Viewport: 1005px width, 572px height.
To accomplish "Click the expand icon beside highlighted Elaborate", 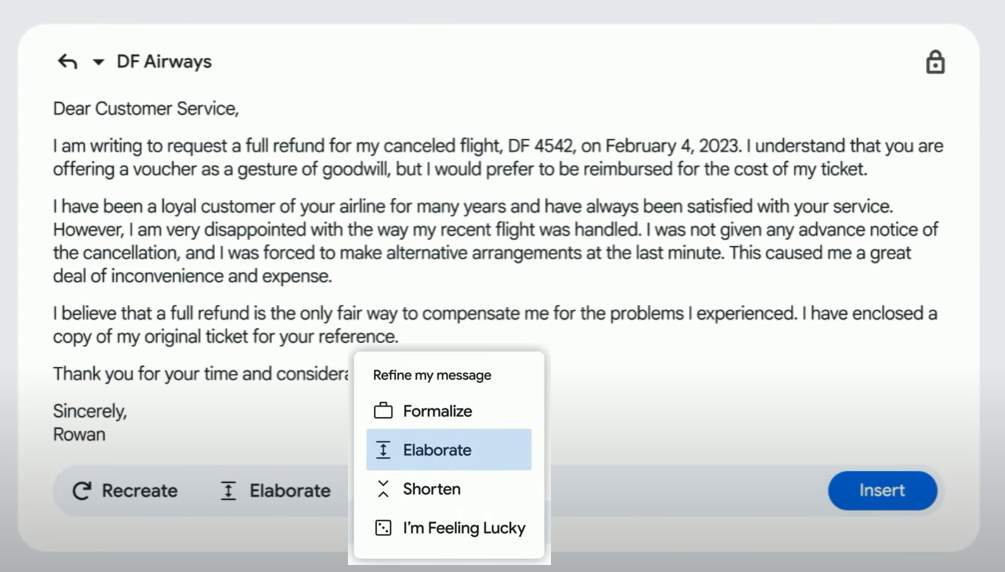I will (383, 450).
